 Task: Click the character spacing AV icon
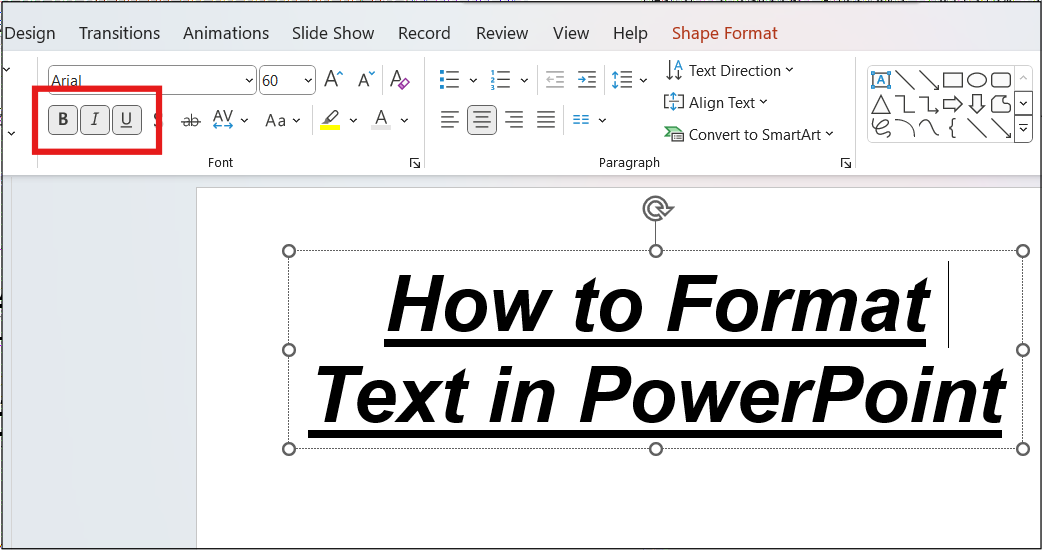[223, 120]
